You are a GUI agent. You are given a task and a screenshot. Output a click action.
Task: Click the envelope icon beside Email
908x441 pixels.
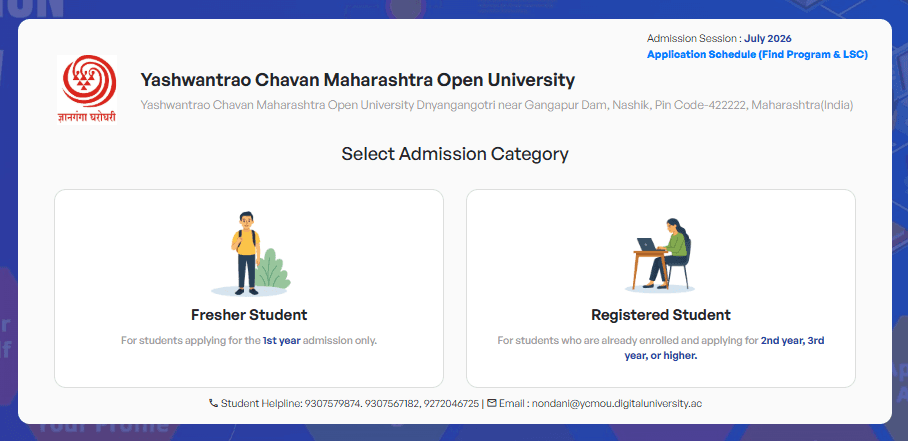[x=492, y=403]
